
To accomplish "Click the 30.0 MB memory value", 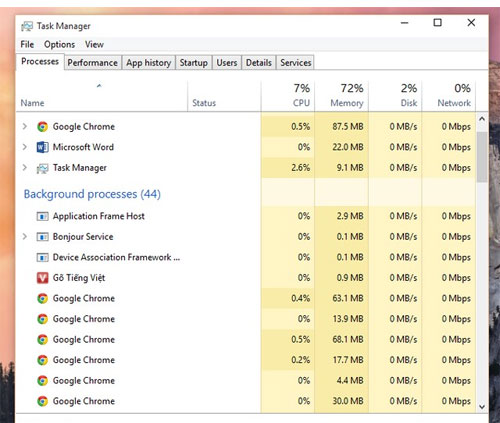I will click(x=348, y=401).
